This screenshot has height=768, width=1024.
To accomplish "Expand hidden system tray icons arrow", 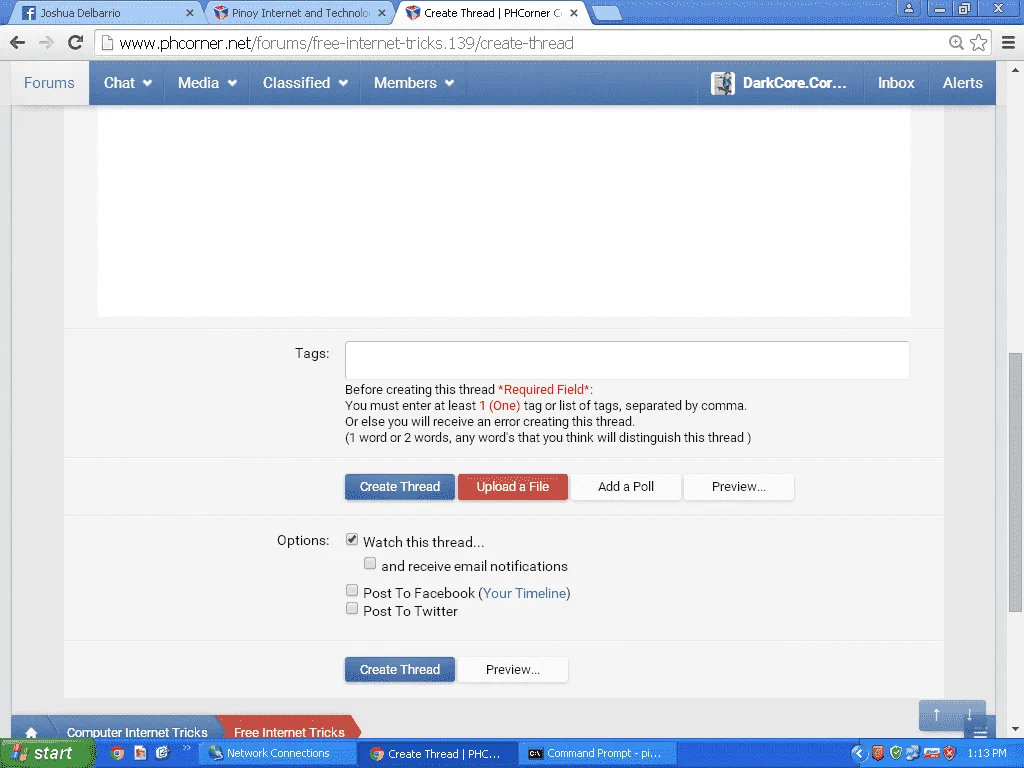I will [x=858, y=754].
